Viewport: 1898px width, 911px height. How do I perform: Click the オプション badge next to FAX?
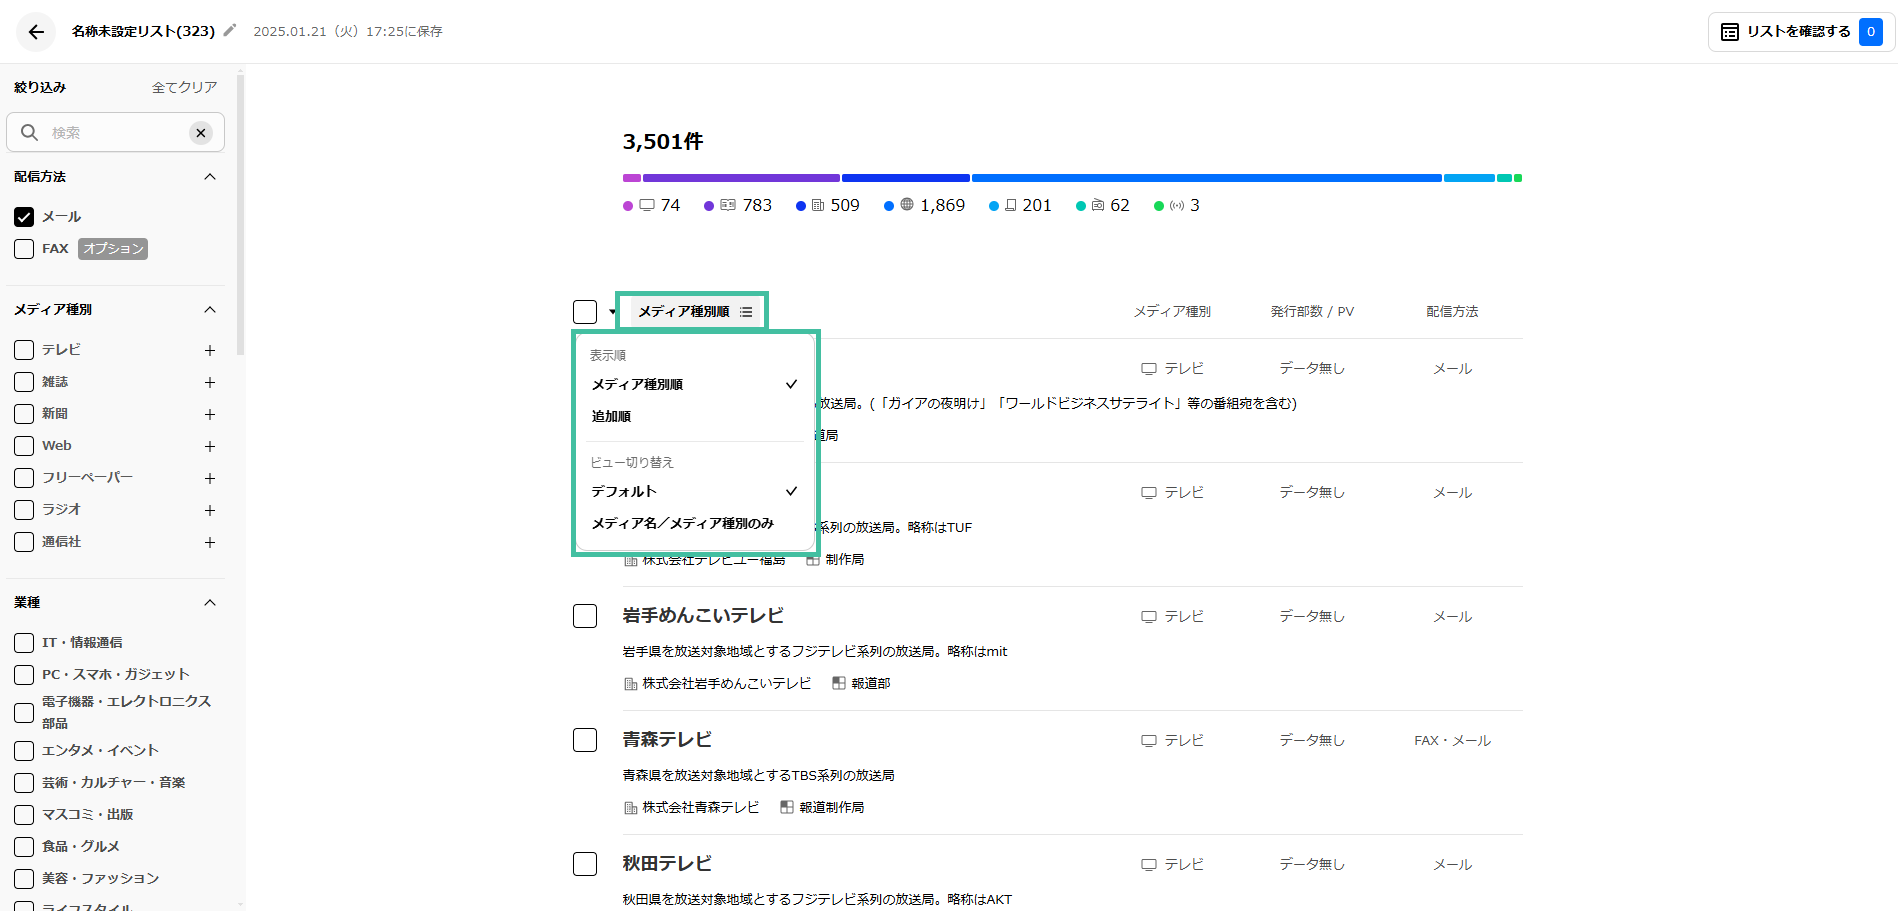(x=113, y=249)
